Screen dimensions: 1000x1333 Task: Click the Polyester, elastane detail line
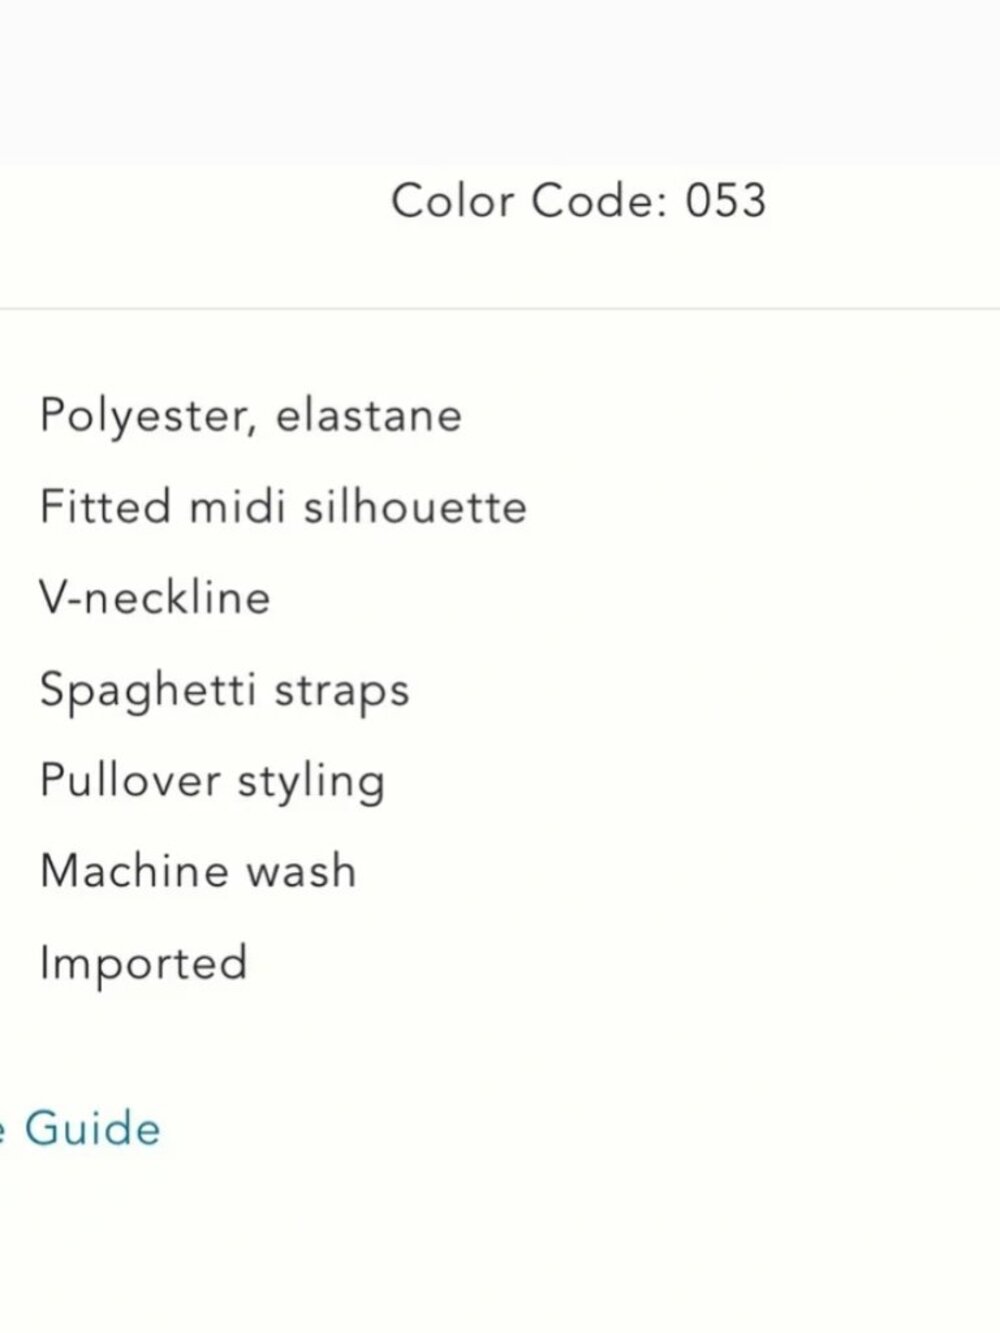click(250, 415)
